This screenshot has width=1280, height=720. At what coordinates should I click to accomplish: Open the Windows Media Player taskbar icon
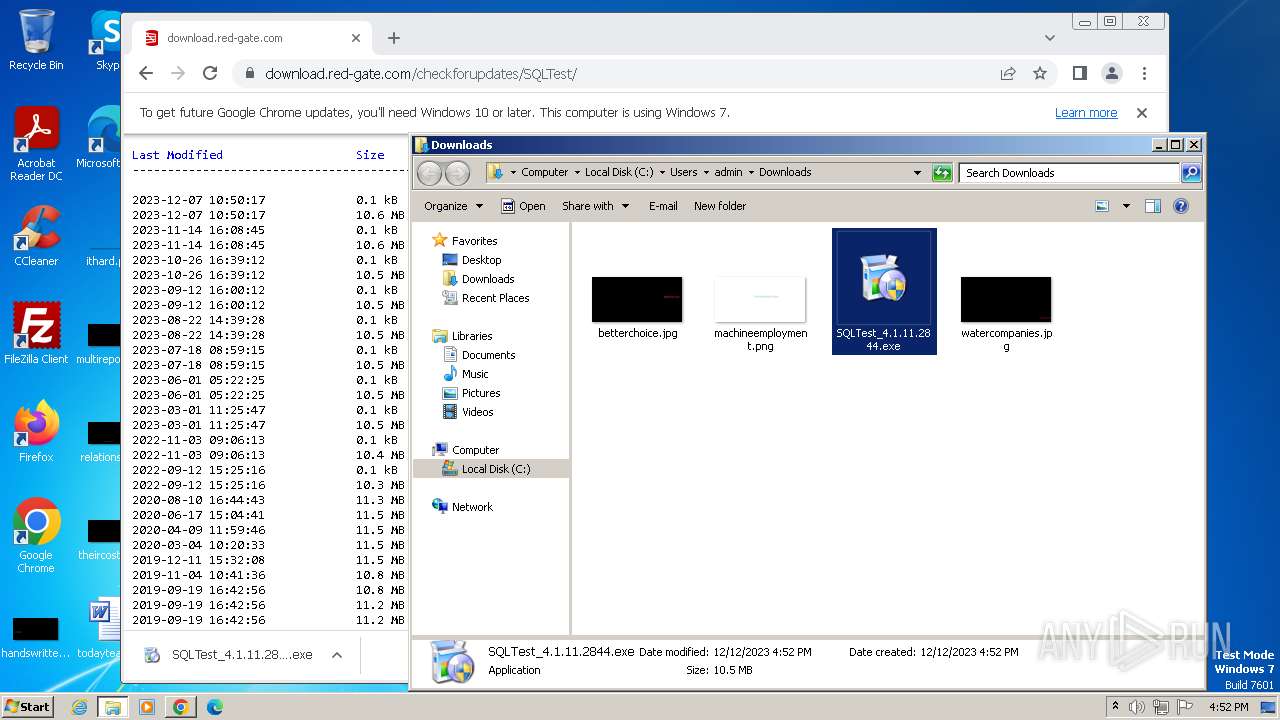pos(147,707)
